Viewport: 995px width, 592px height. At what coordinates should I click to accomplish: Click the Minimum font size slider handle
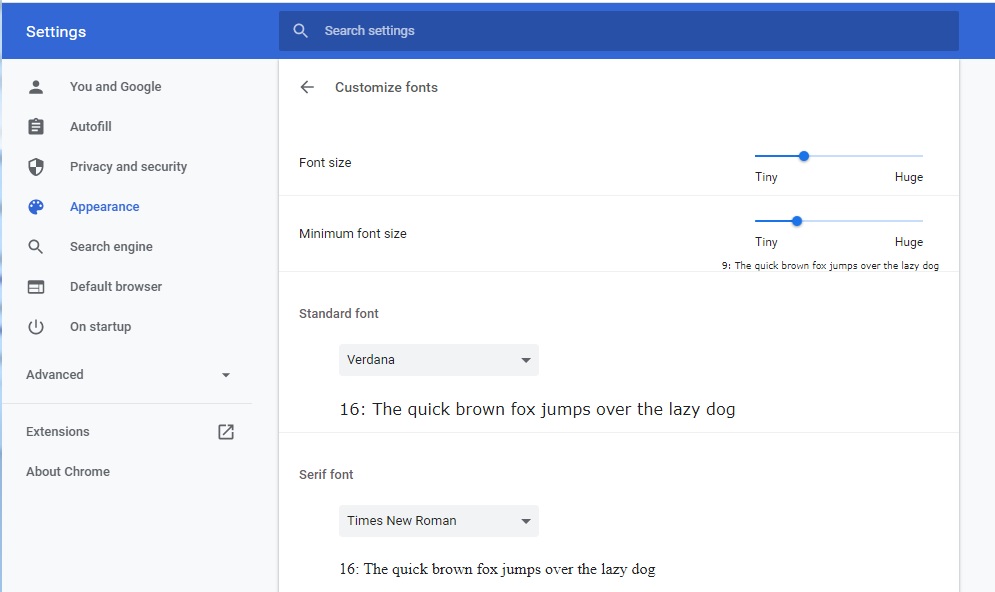coord(797,221)
